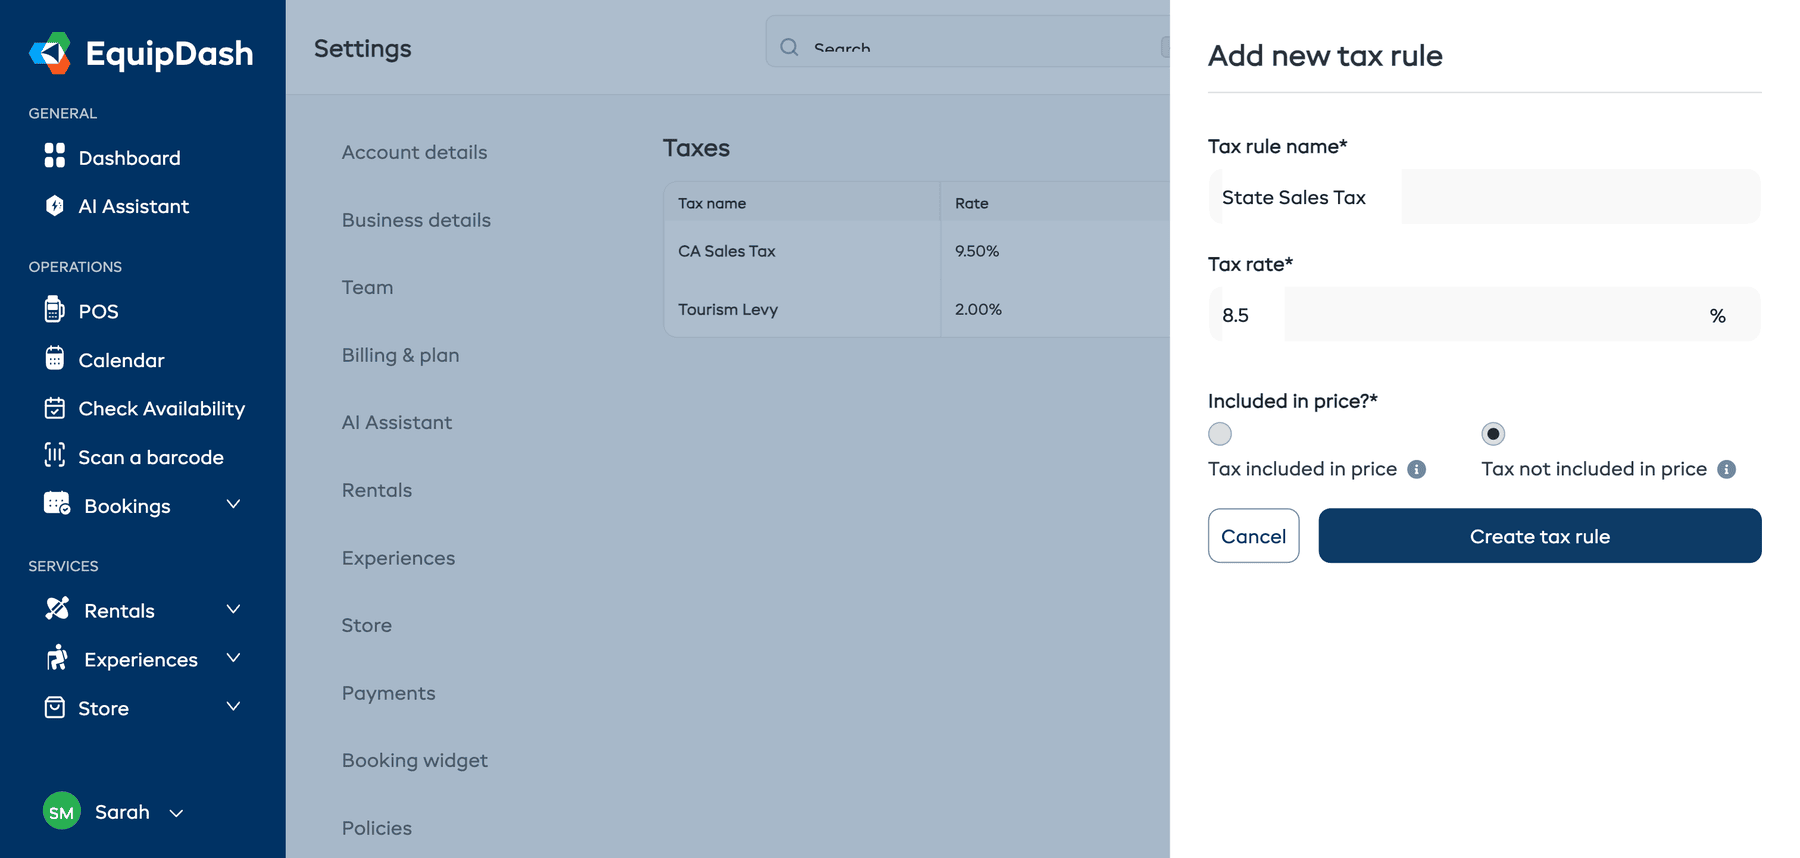The image size is (1800, 858).
Task: Focus the Tax rate field
Action: pyautogui.click(x=1484, y=315)
